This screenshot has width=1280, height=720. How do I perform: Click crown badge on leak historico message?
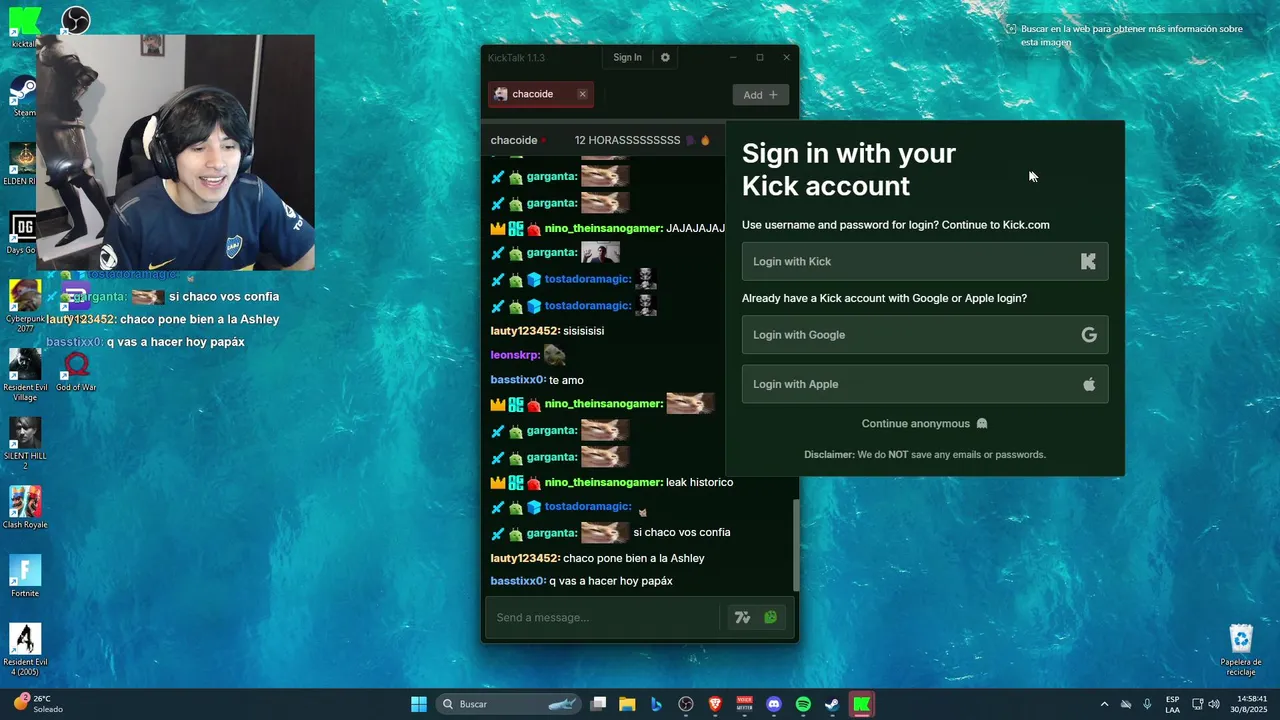coord(498,482)
